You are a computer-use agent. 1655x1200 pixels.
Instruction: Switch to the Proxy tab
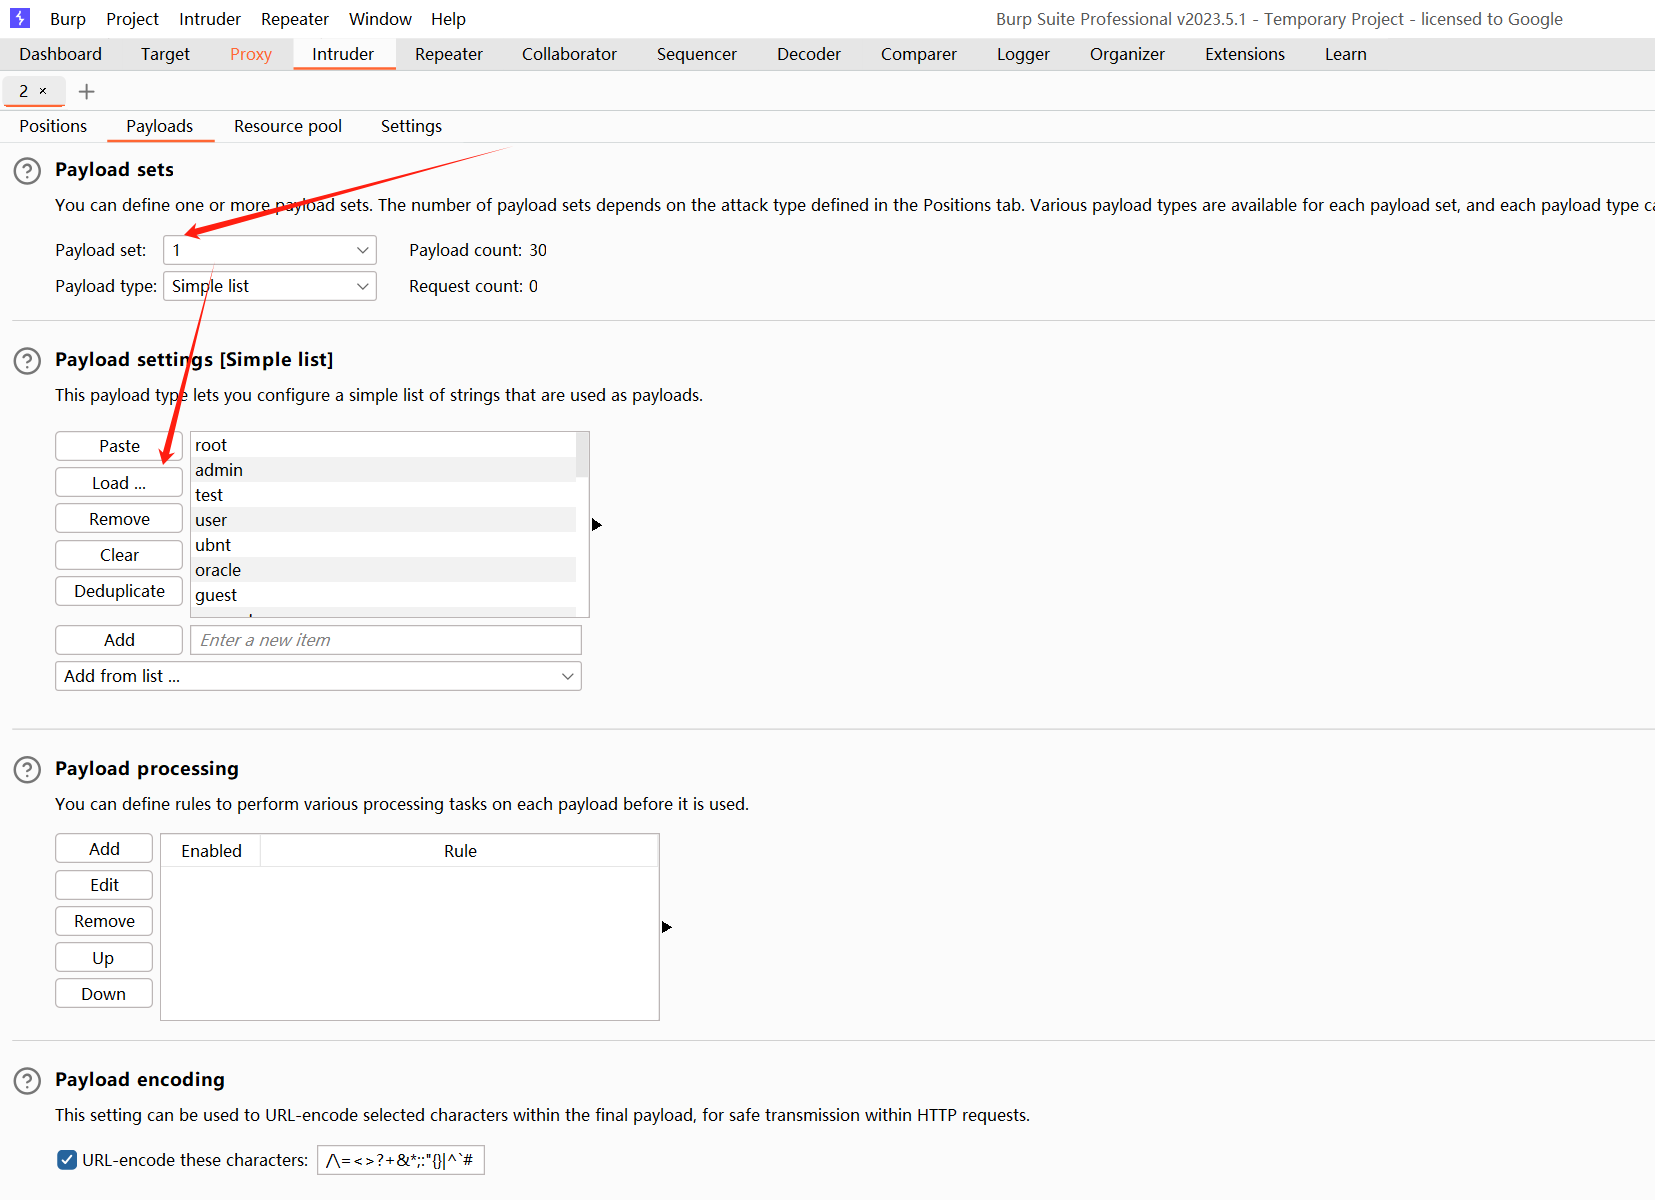pyautogui.click(x=251, y=54)
